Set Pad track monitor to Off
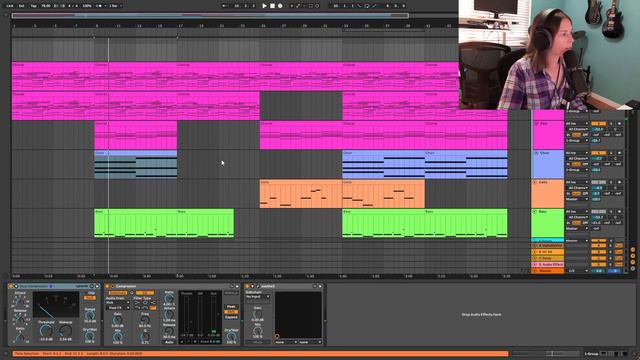Screen dimensions: 640x360 pyautogui.click(x=585, y=135)
